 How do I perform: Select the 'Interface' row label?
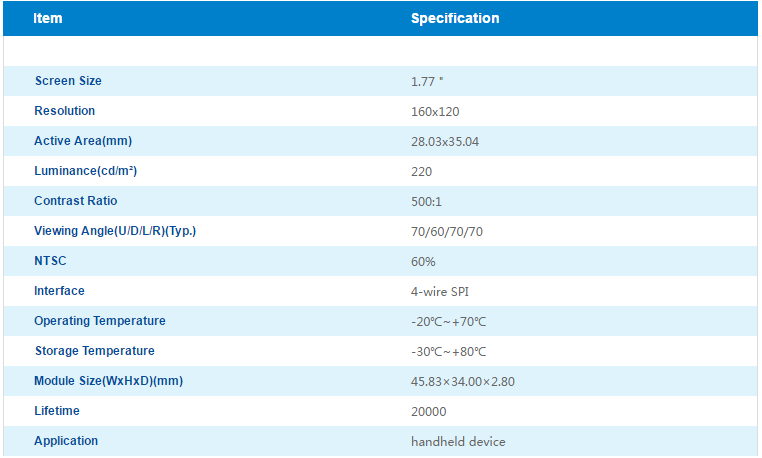[x=59, y=291]
